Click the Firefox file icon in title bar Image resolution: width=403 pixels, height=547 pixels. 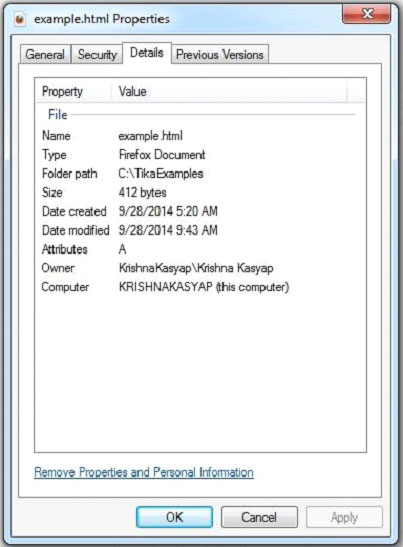click(x=20, y=19)
